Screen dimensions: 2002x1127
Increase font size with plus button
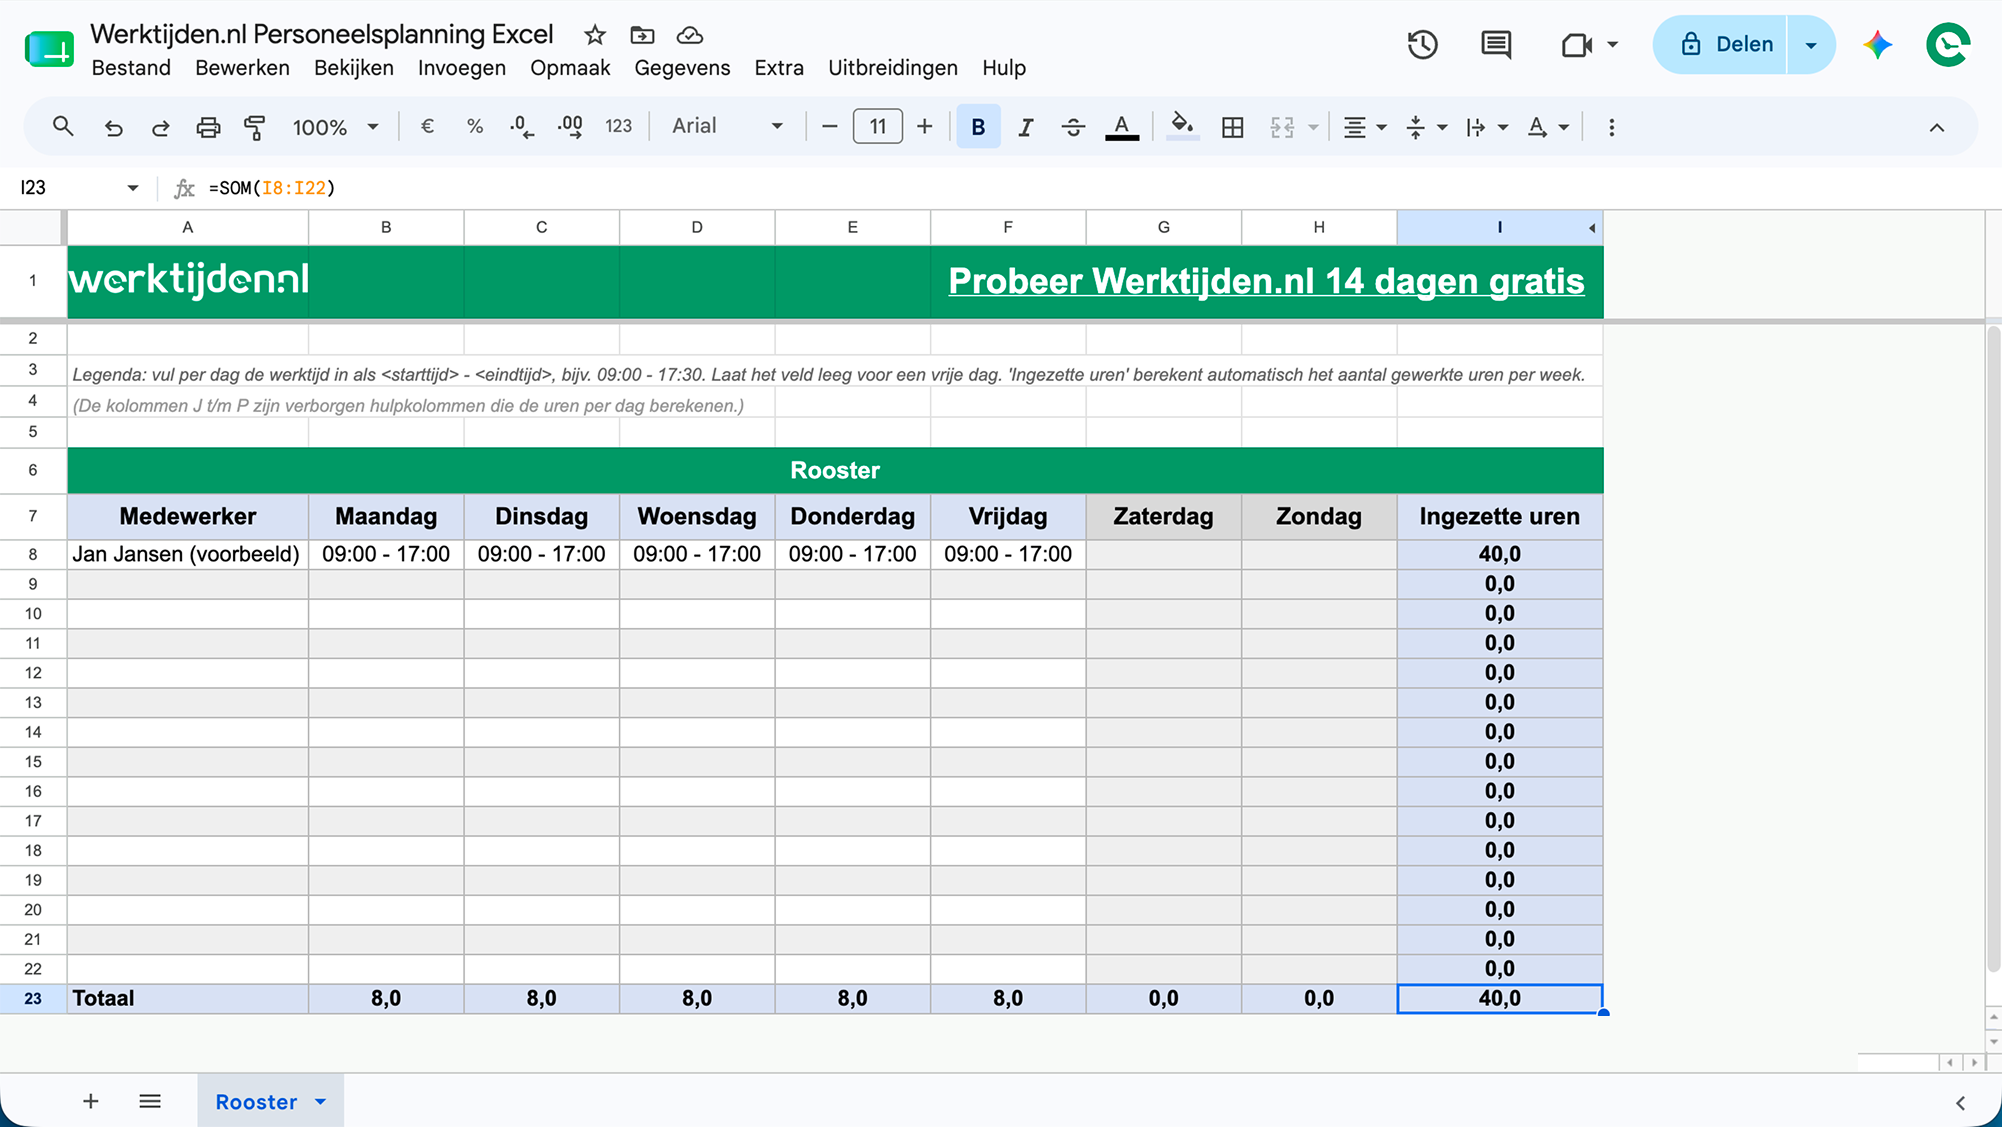[x=925, y=127]
